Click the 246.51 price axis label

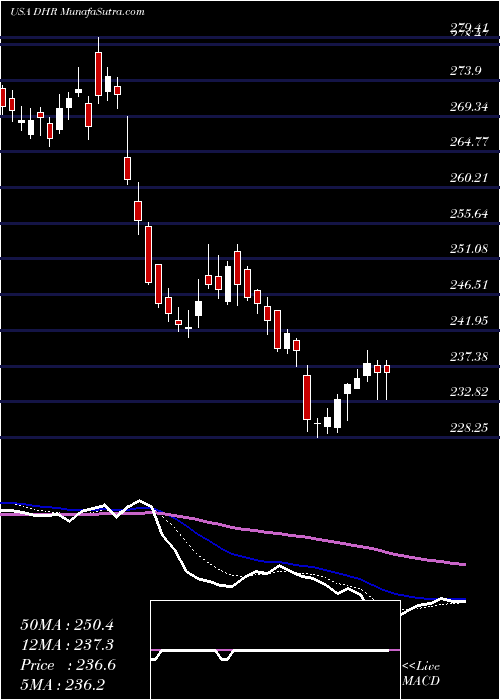coord(468,285)
